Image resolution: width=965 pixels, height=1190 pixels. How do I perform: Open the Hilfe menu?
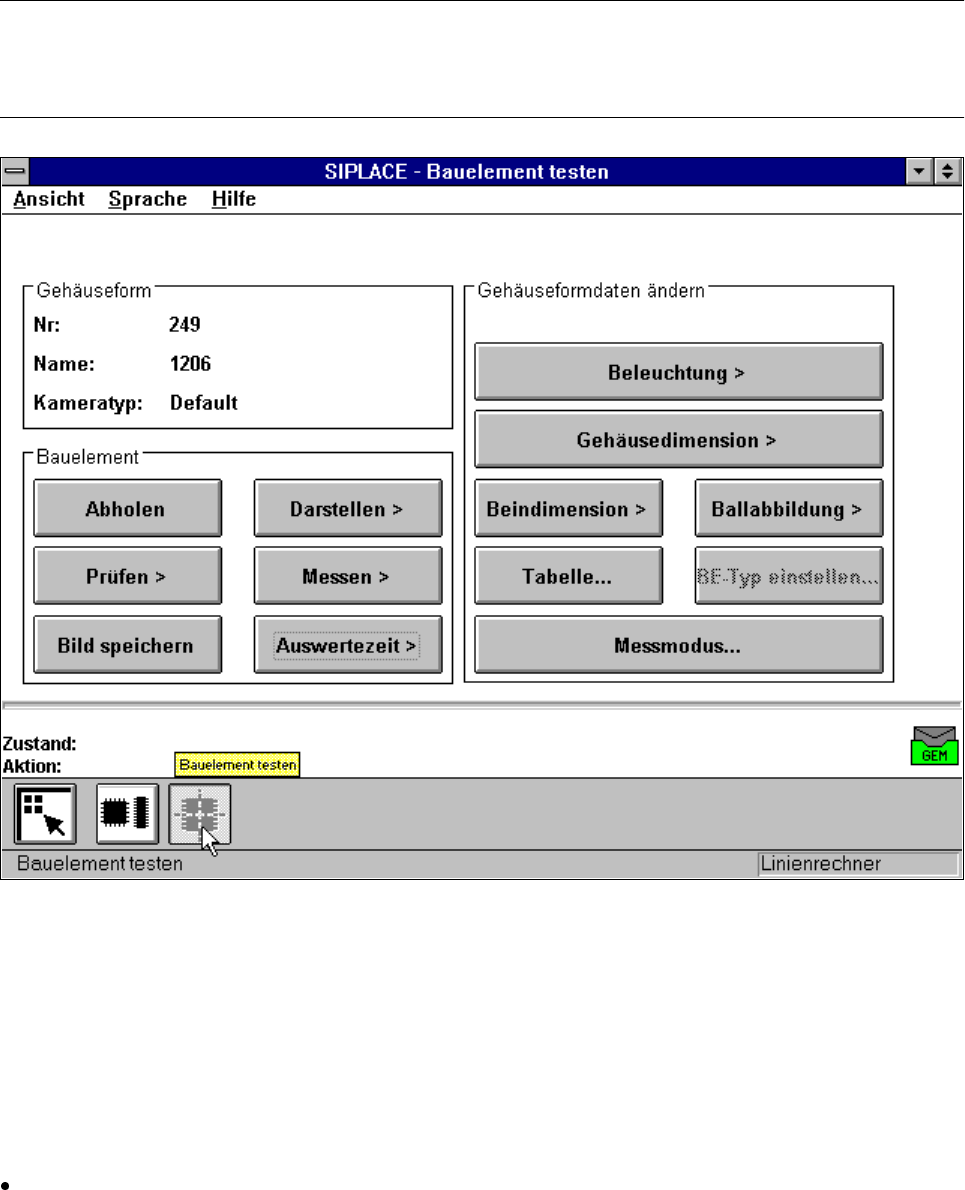tap(234, 199)
